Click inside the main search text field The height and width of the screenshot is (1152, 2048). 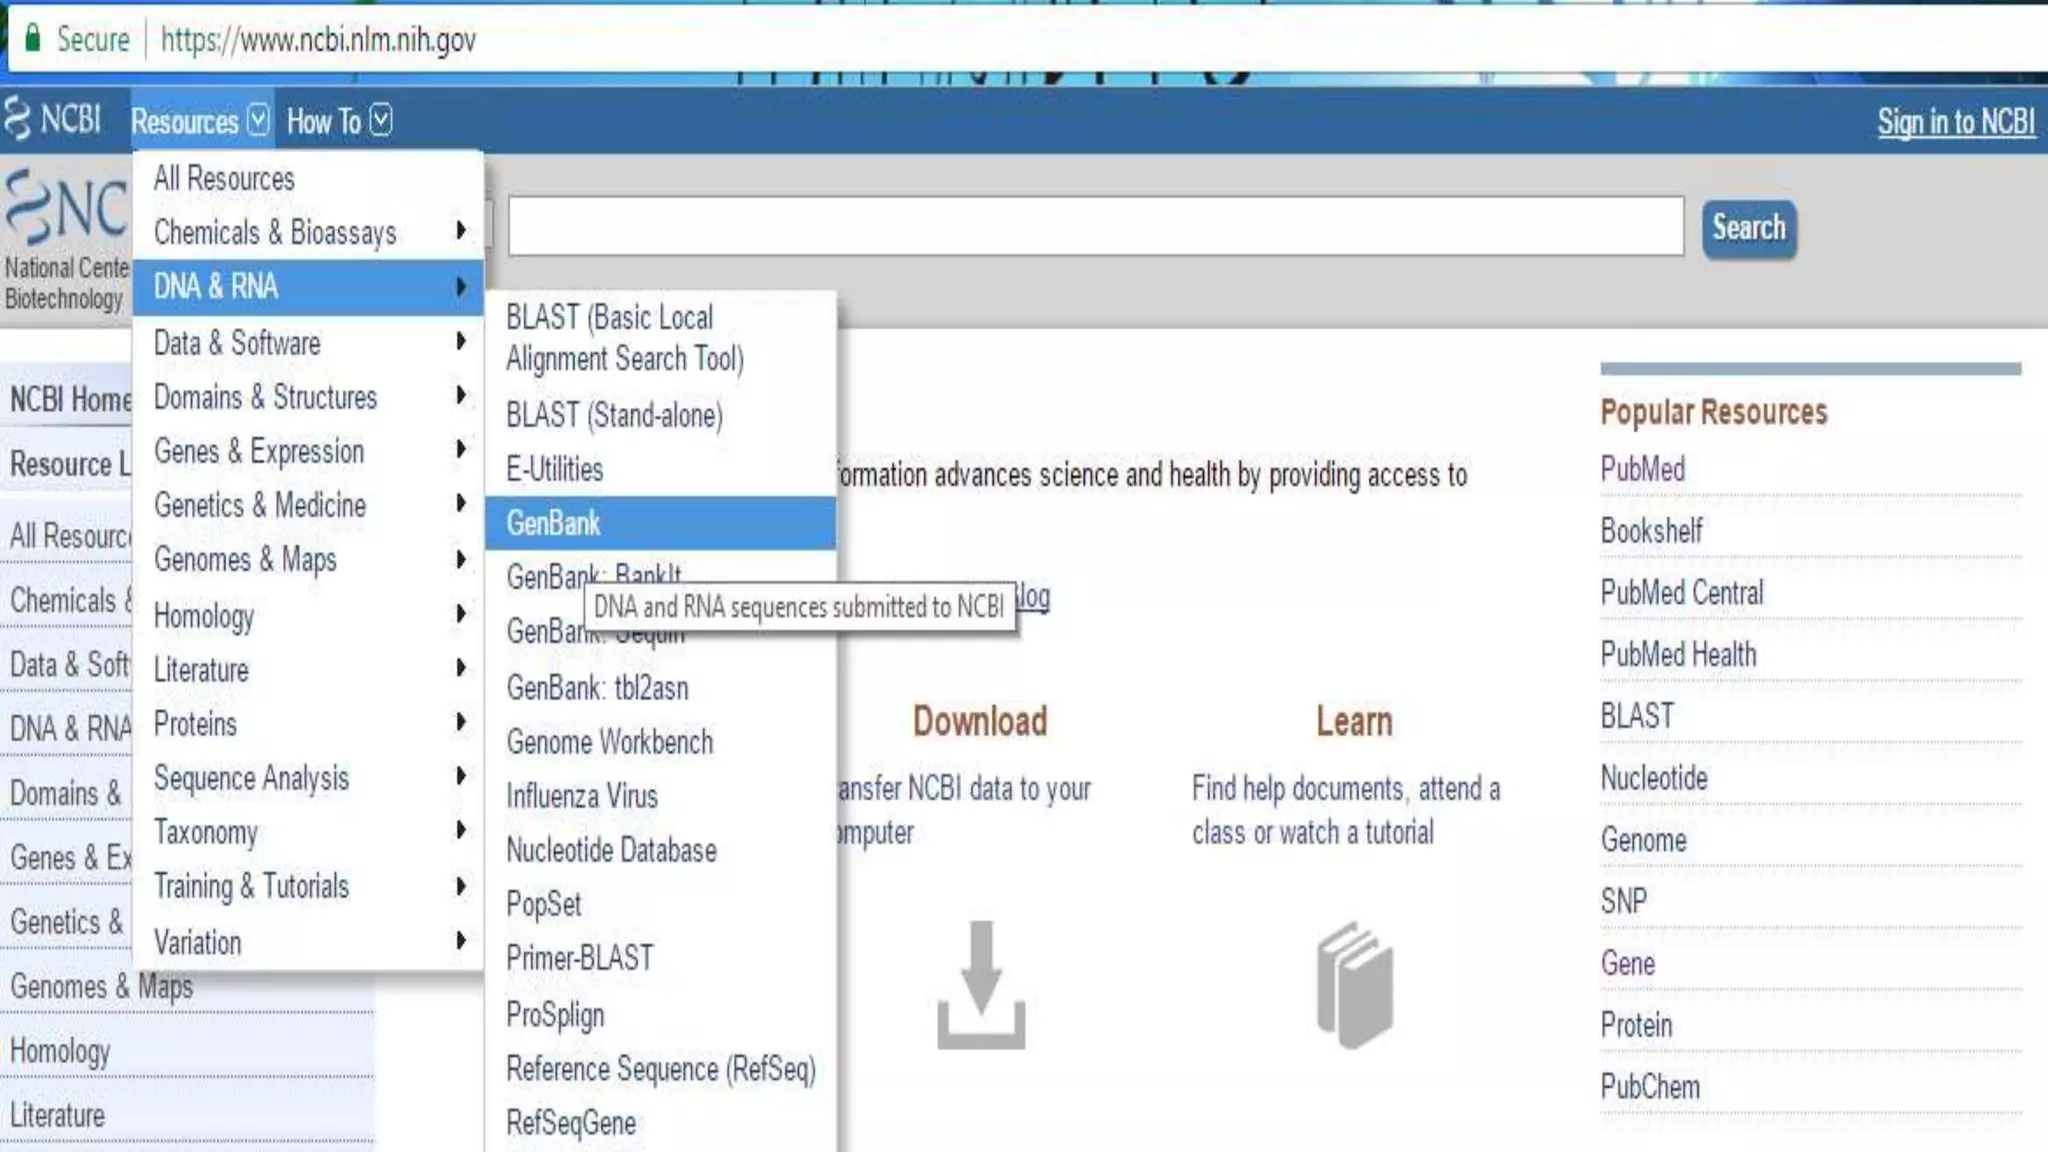tap(1095, 227)
